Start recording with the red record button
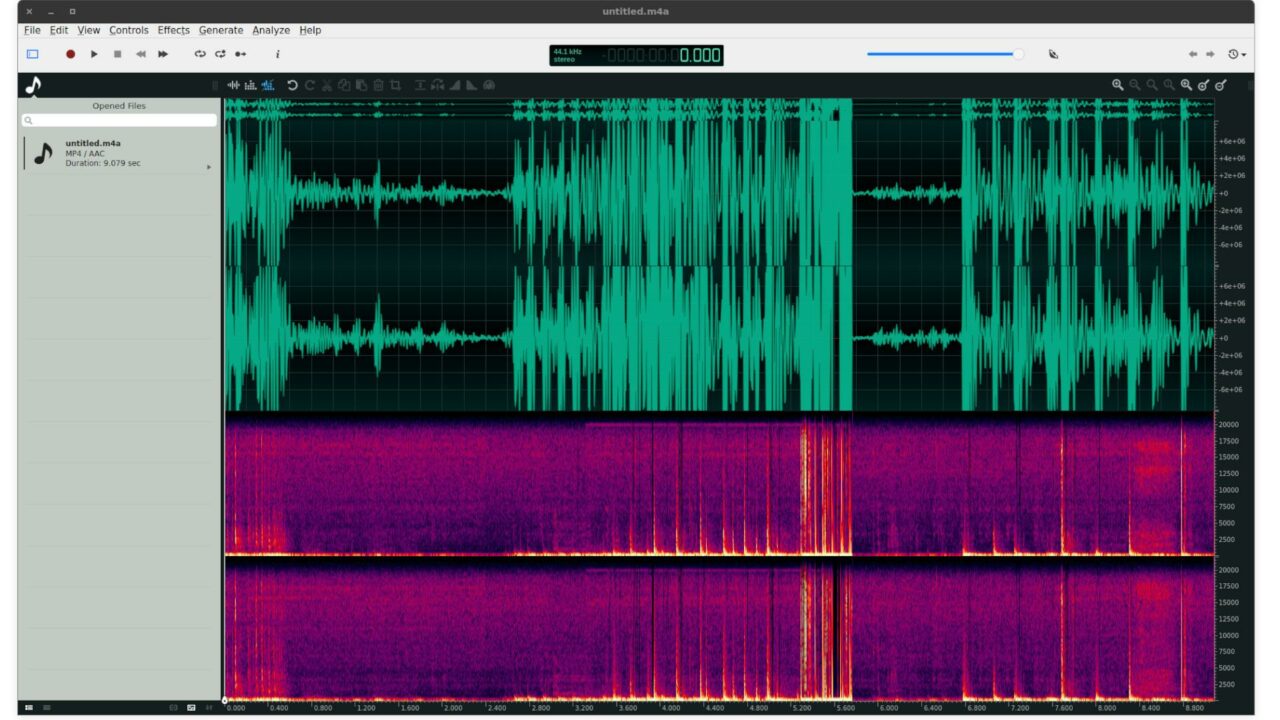 pos(70,55)
